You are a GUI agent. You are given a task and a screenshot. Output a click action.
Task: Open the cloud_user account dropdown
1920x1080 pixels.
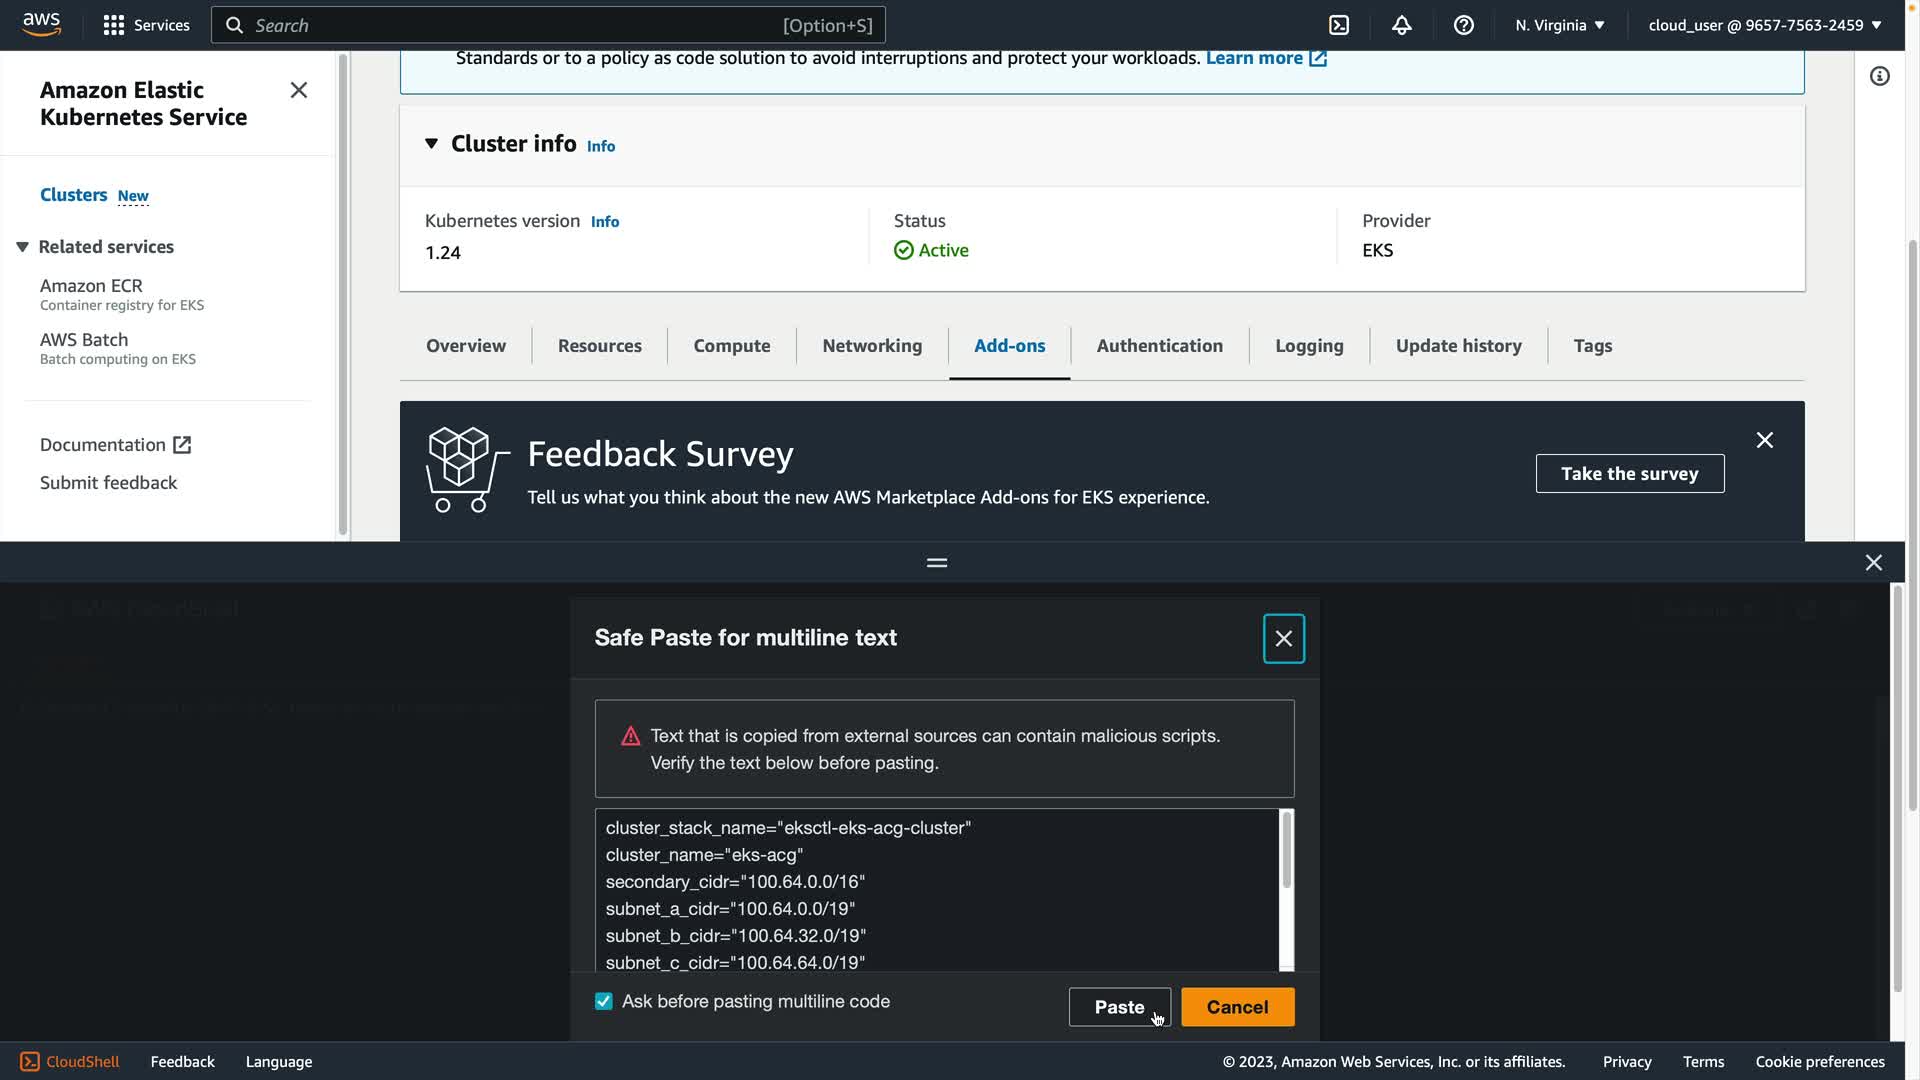tap(1764, 25)
